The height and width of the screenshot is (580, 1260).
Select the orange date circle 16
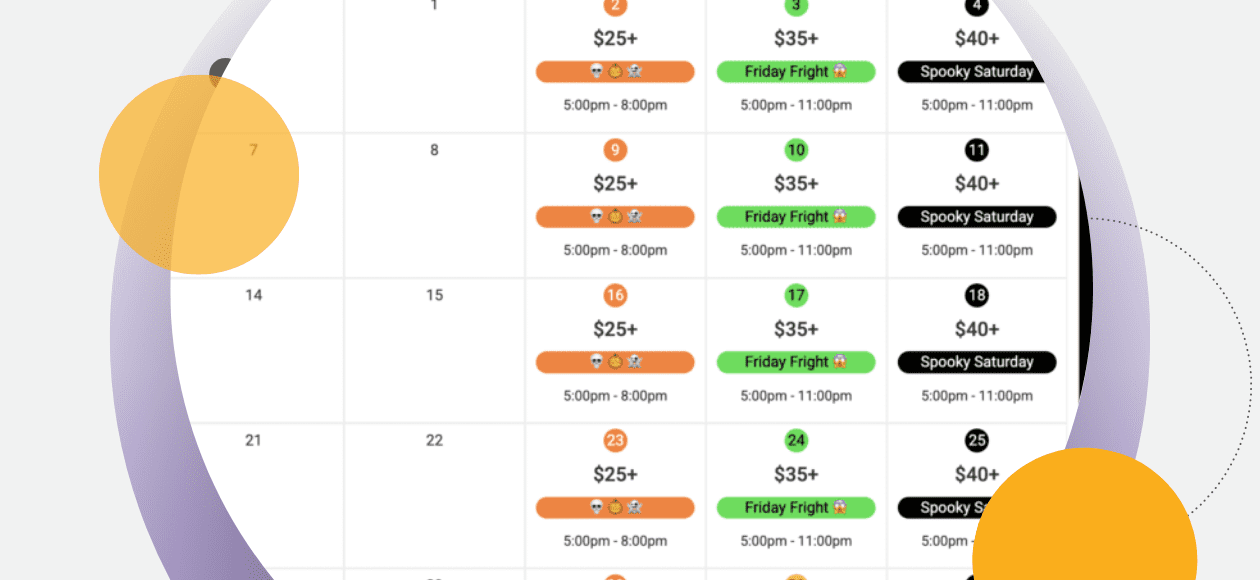[x=615, y=296]
